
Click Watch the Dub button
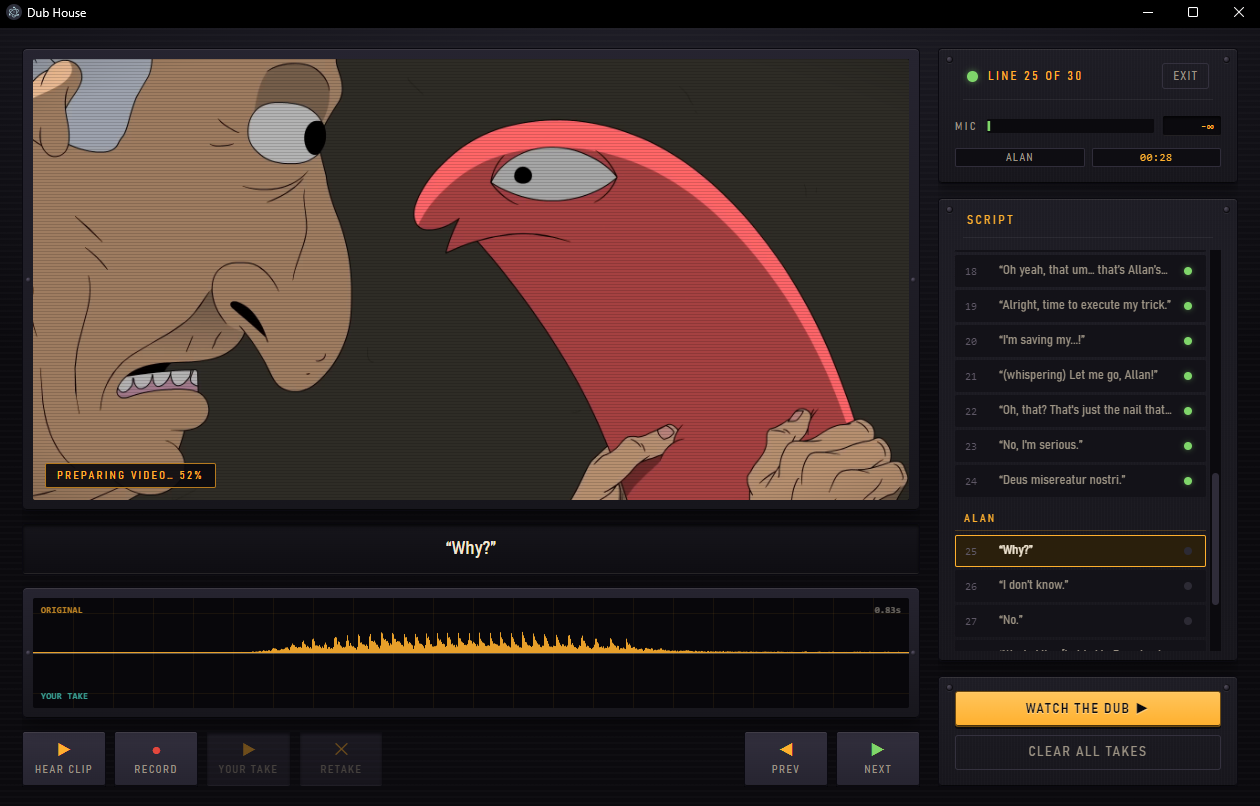tap(1088, 708)
